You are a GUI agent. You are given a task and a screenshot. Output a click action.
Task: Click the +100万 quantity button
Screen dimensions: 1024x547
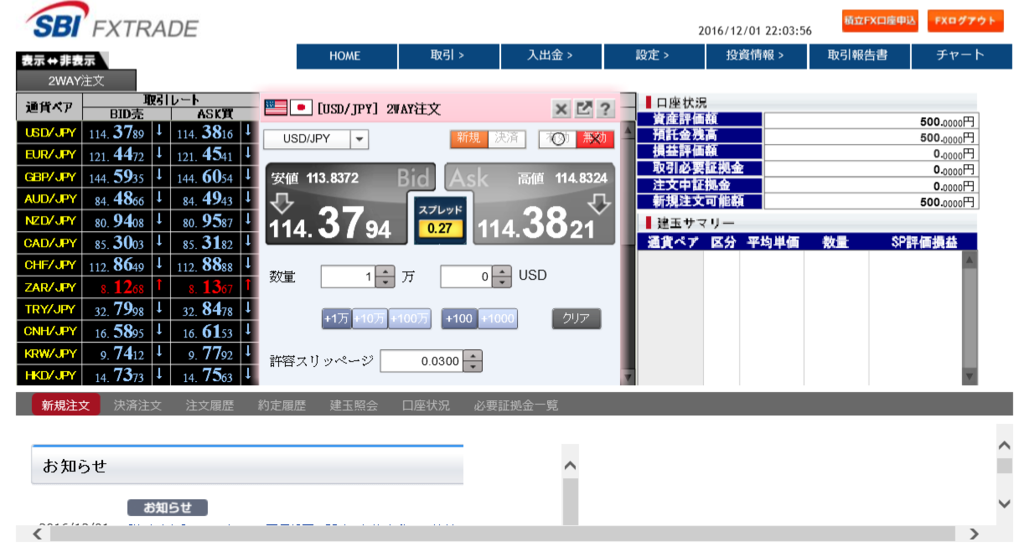[410, 319]
